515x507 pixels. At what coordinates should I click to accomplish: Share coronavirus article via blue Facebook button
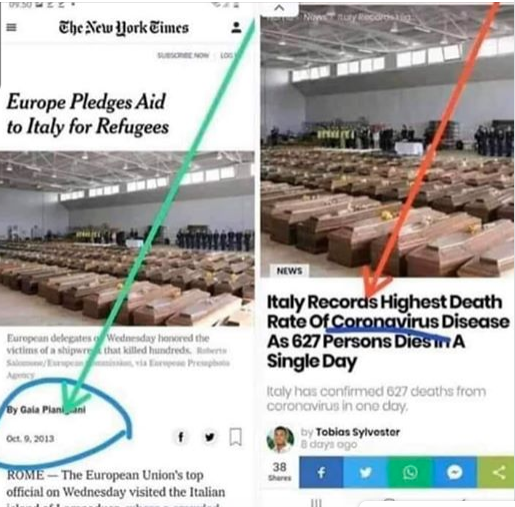pos(321,472)
